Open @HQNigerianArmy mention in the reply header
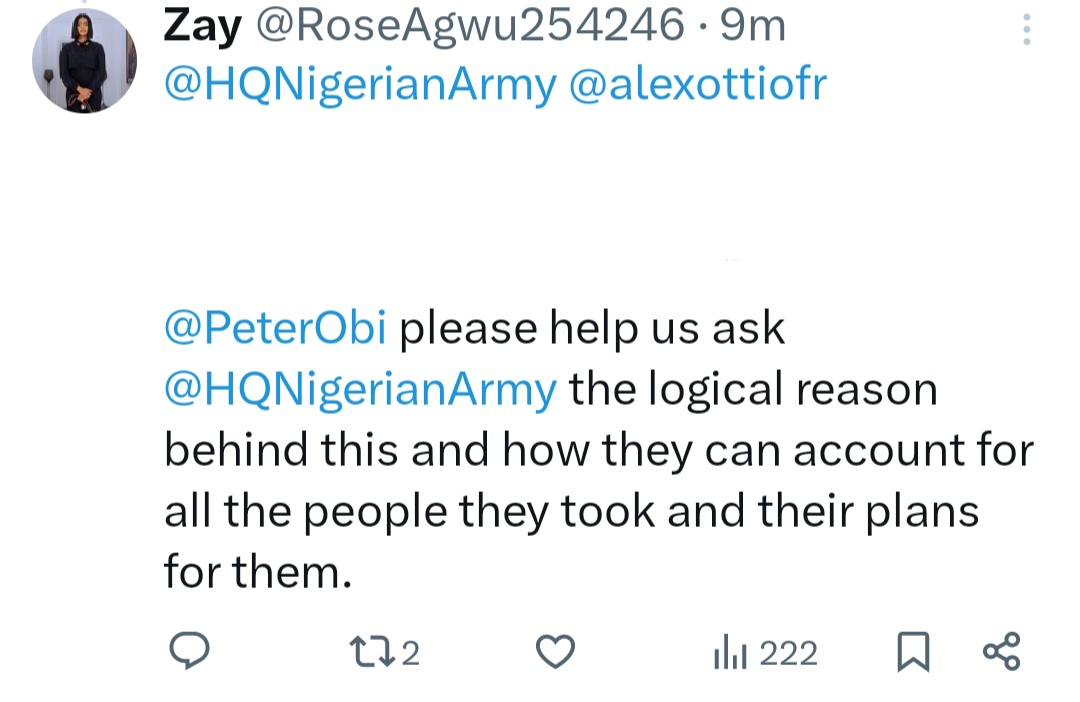Screen dimensions: 1080x702 [360, 85]
